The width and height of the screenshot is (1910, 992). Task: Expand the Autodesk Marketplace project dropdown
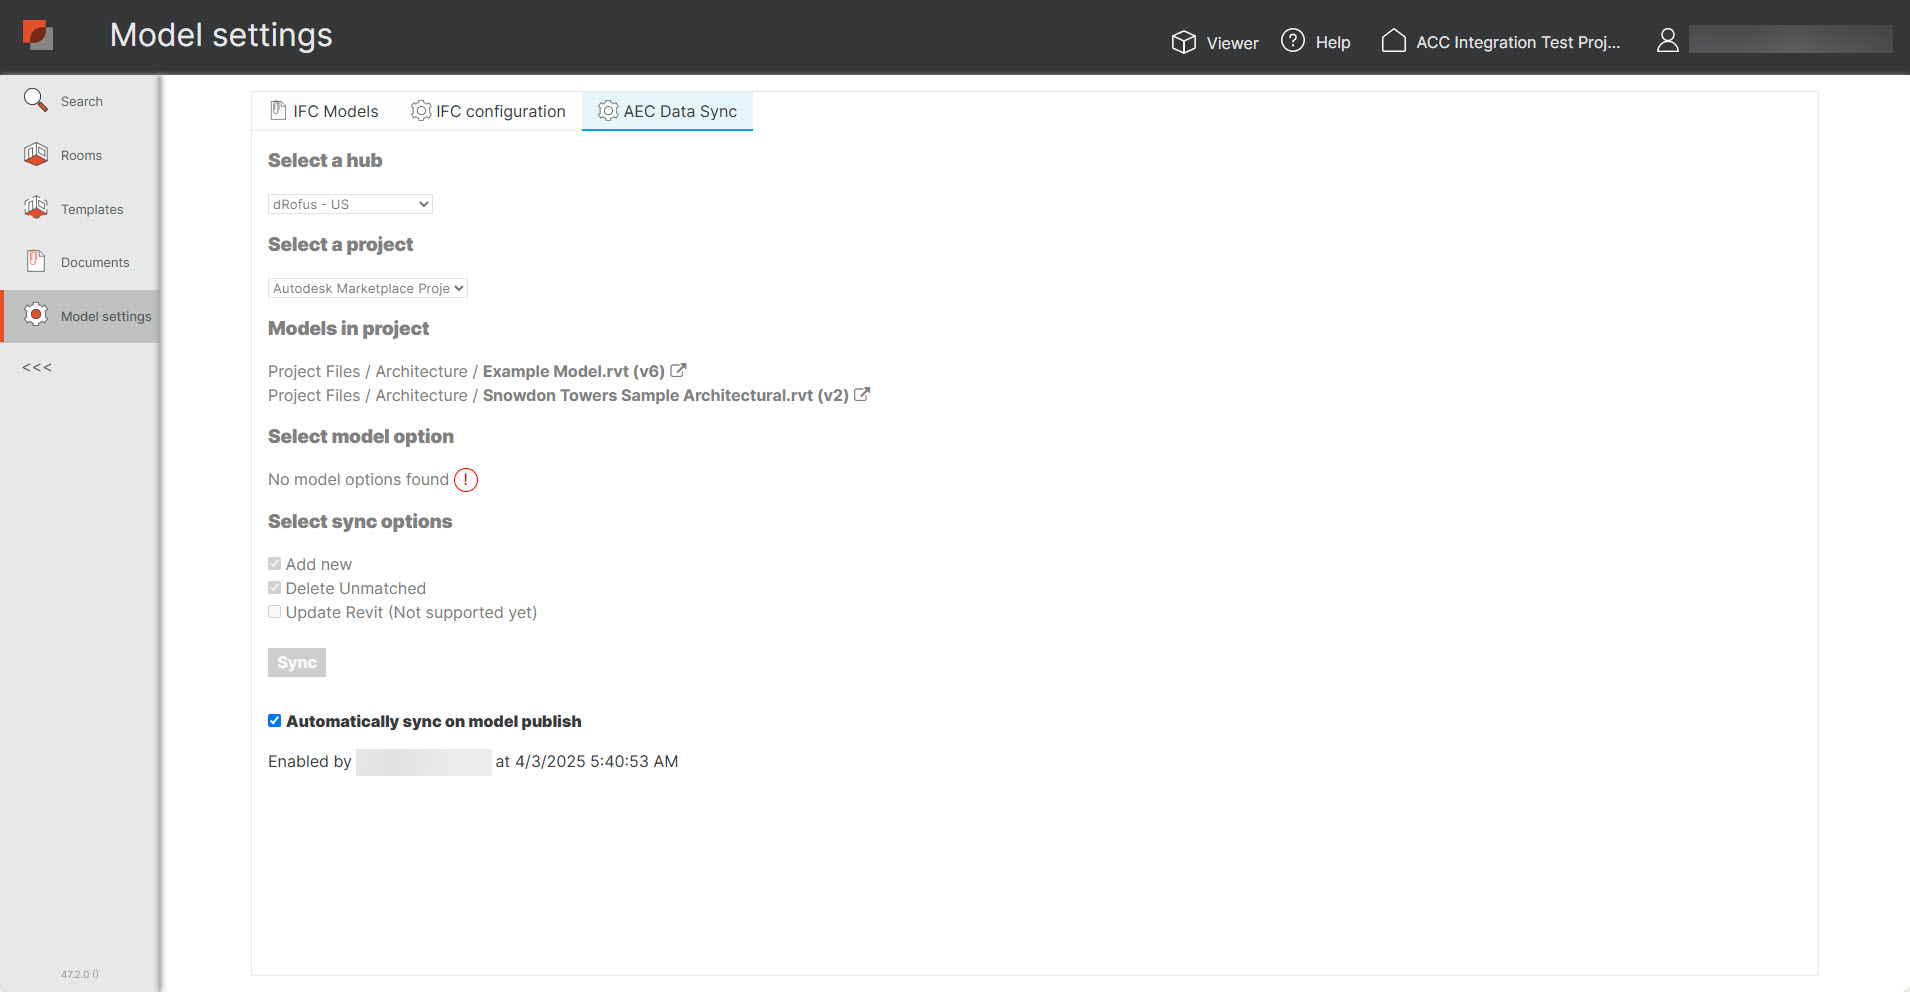coord(367,288)
